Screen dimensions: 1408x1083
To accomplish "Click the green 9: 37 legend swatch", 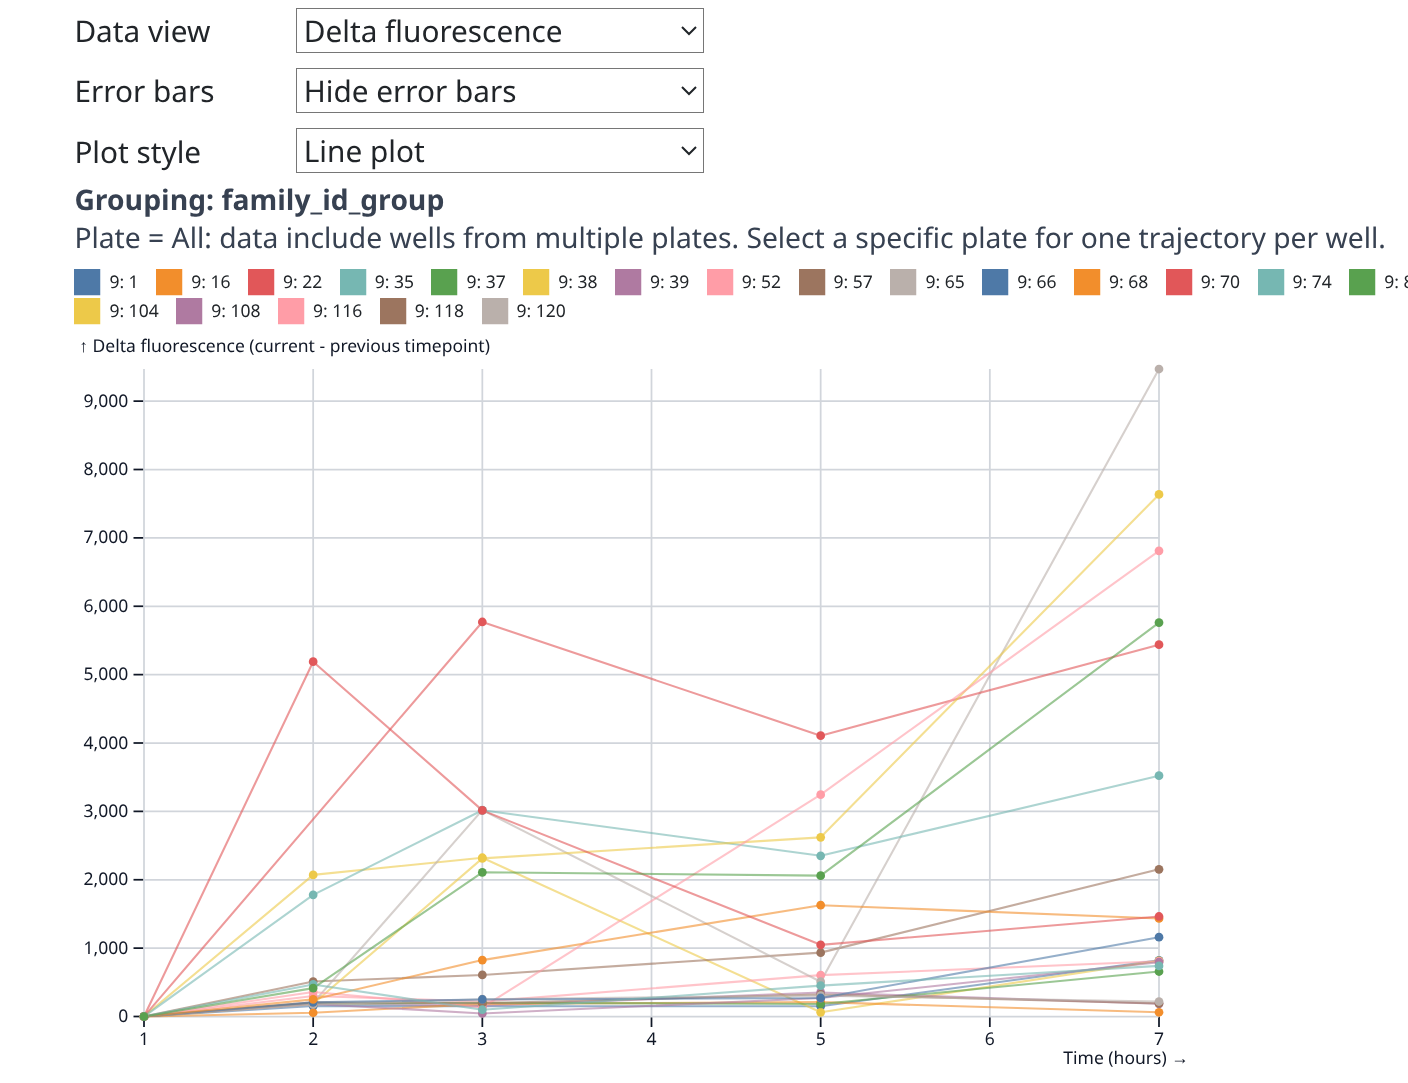I will click(445, 282).
